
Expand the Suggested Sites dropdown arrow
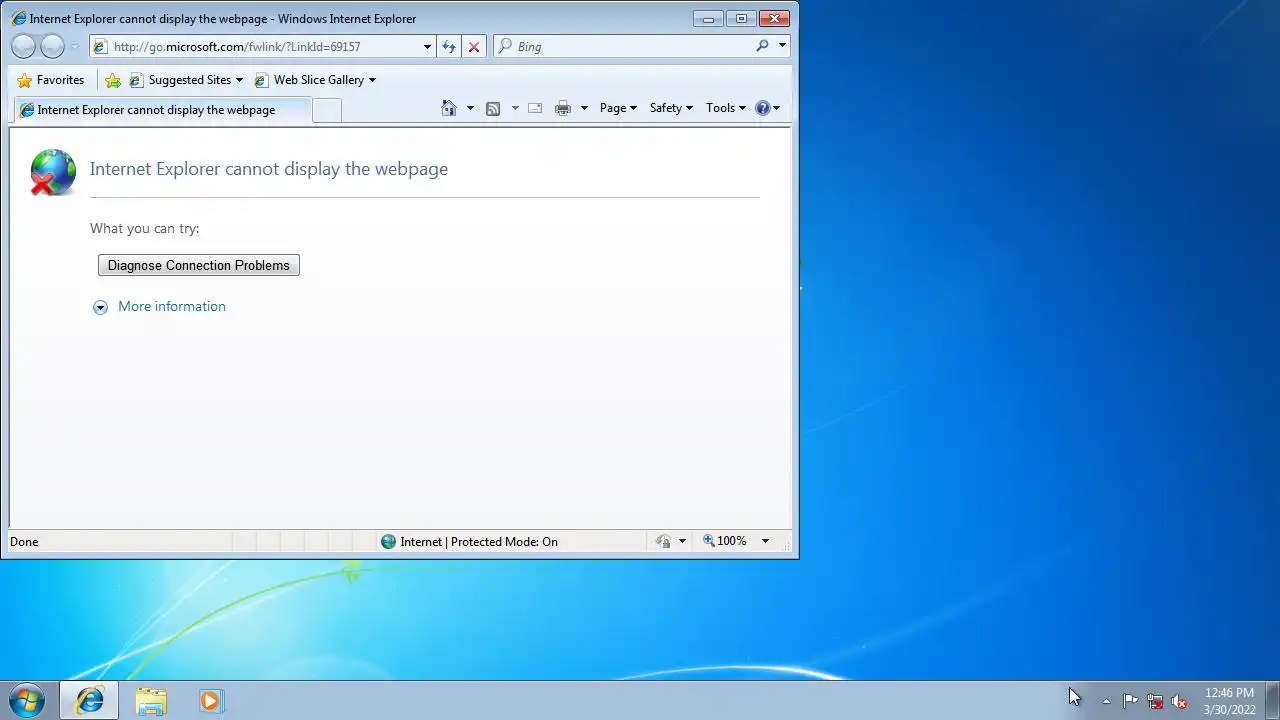click(239, 80)
